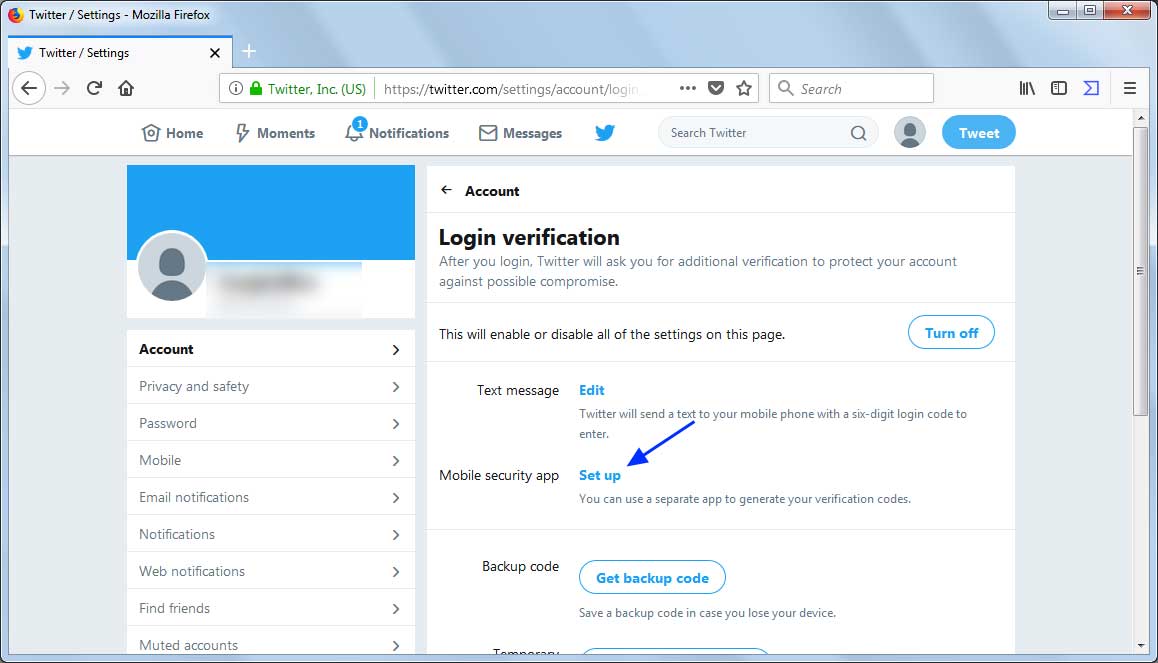The image size is (1158, 663).
Task: Open Password settings row
Action: (x=270, y=423)
